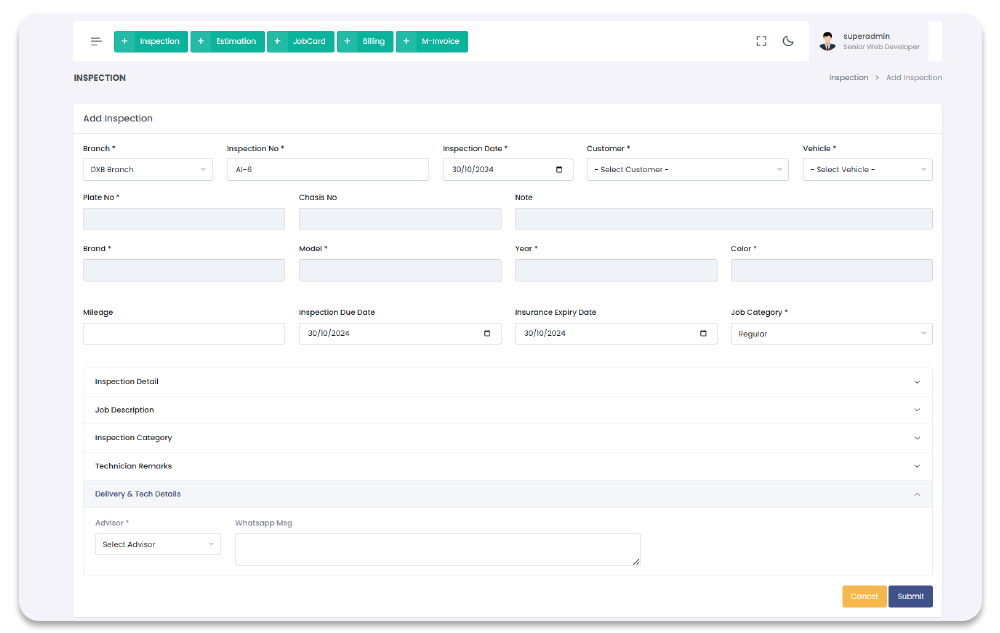
Task: Open the JobCard quick-add button
Action: click(x=300, y=41)
